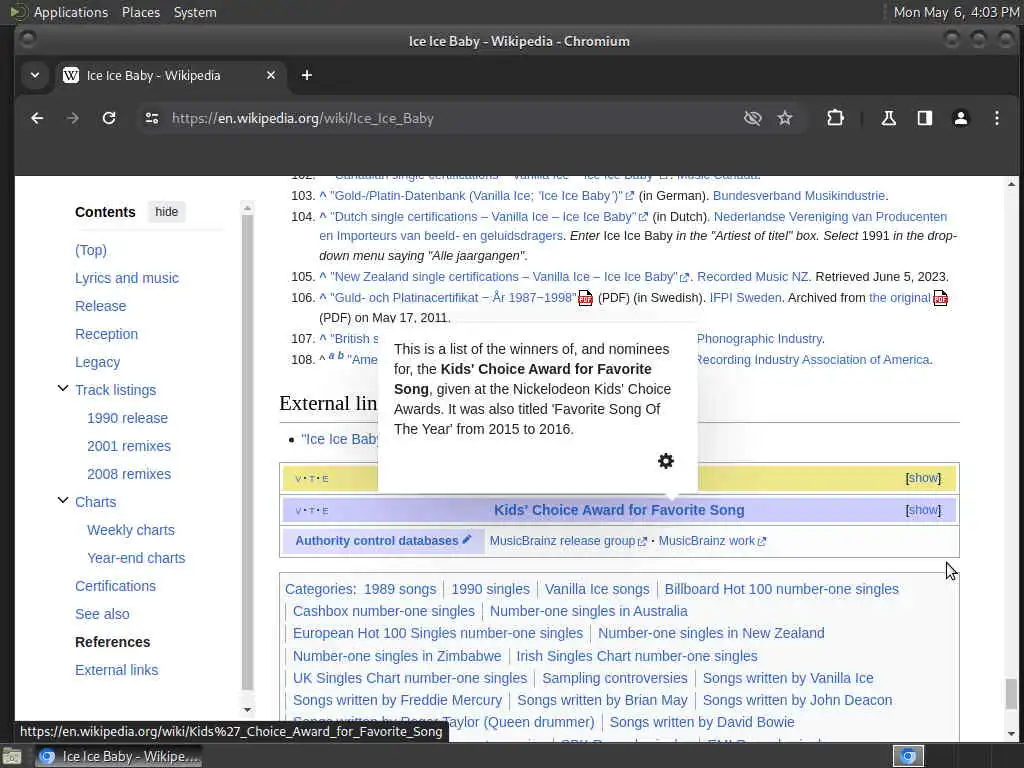
Task: Open Vanilla Ice songs category
Action: click(x=597, y=589)
